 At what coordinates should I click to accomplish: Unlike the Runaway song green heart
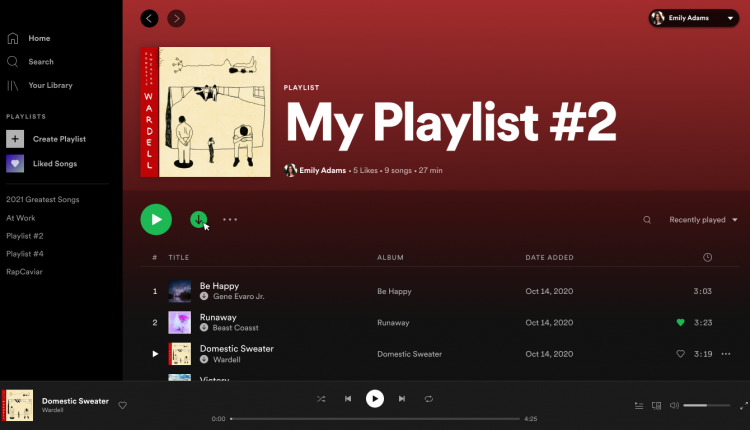(x=681, y=323)
